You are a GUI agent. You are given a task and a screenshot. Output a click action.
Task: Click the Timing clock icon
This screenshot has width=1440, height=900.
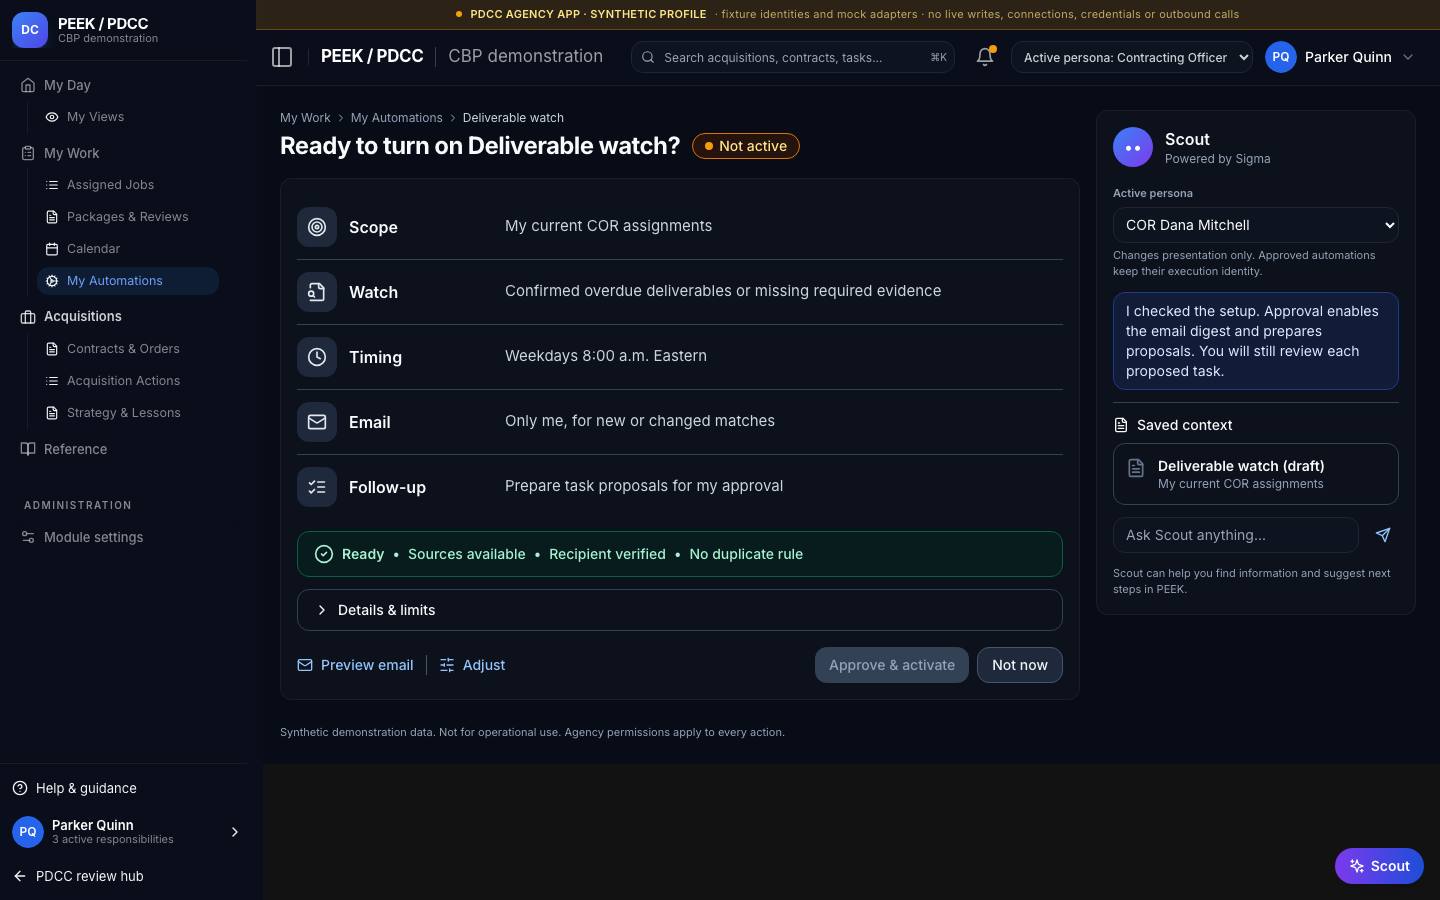coord(317,357)
